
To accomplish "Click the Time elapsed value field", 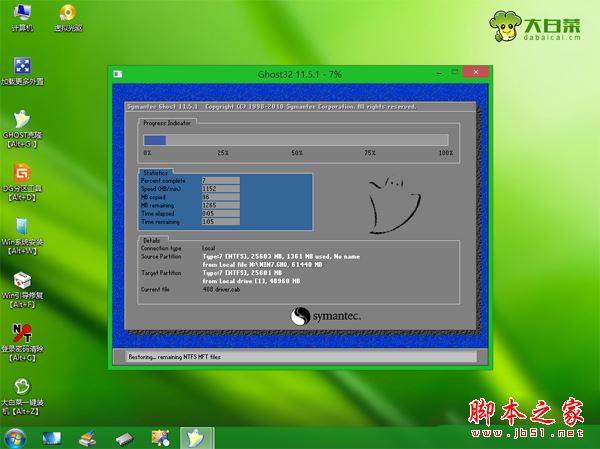I will pyautogui.click(x=221, y=213).
